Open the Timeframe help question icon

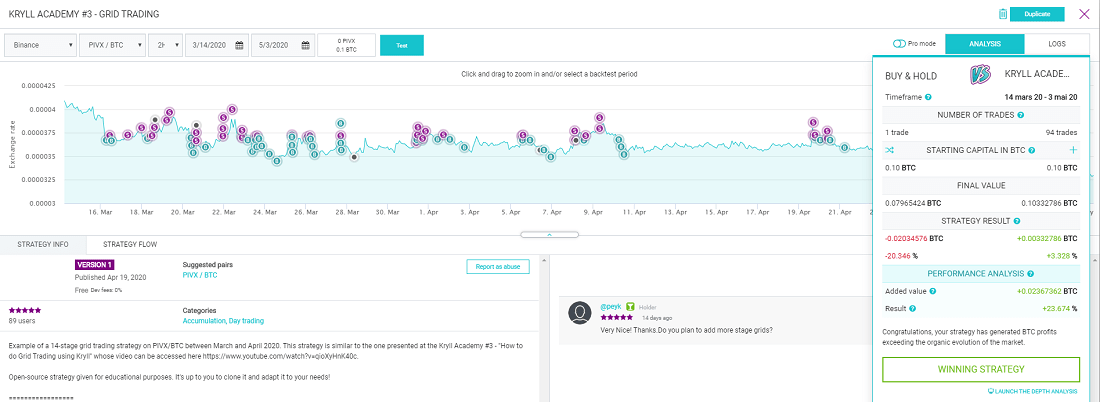tap(928, 97)
